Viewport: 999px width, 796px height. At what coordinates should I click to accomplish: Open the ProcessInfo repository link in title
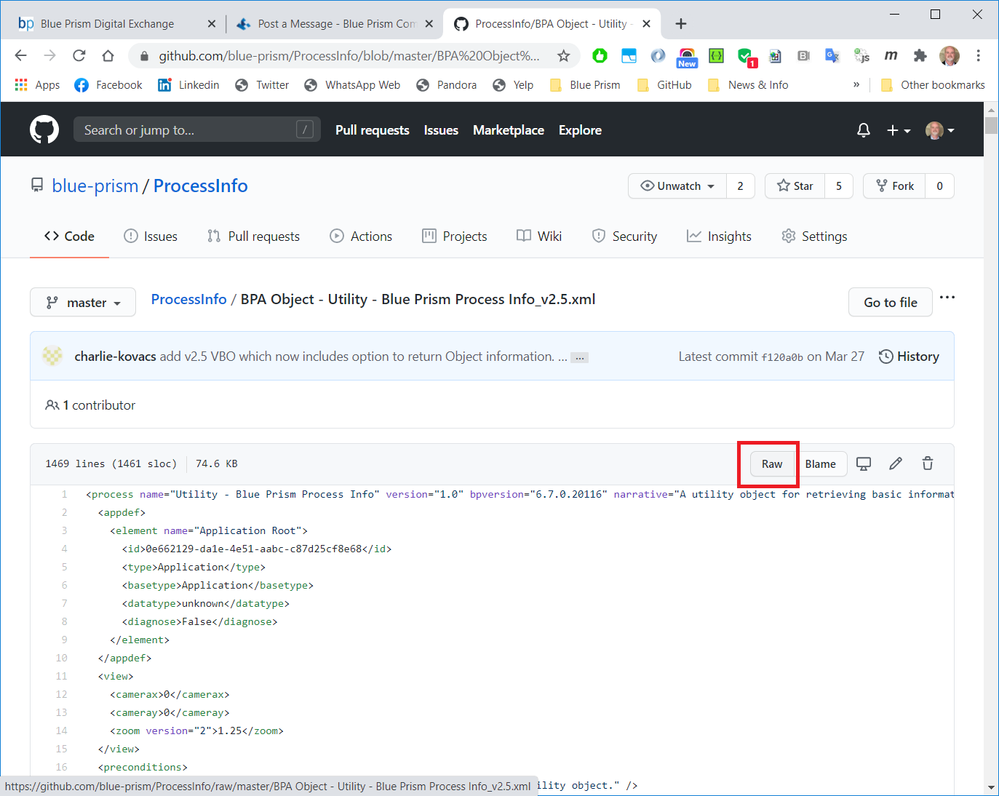point(200,185)
